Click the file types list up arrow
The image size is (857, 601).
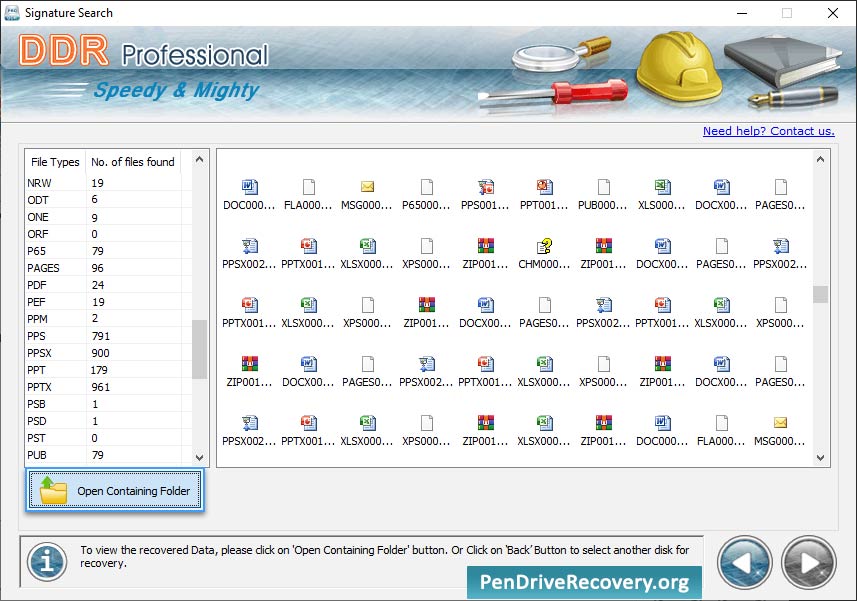click(199, 160)
